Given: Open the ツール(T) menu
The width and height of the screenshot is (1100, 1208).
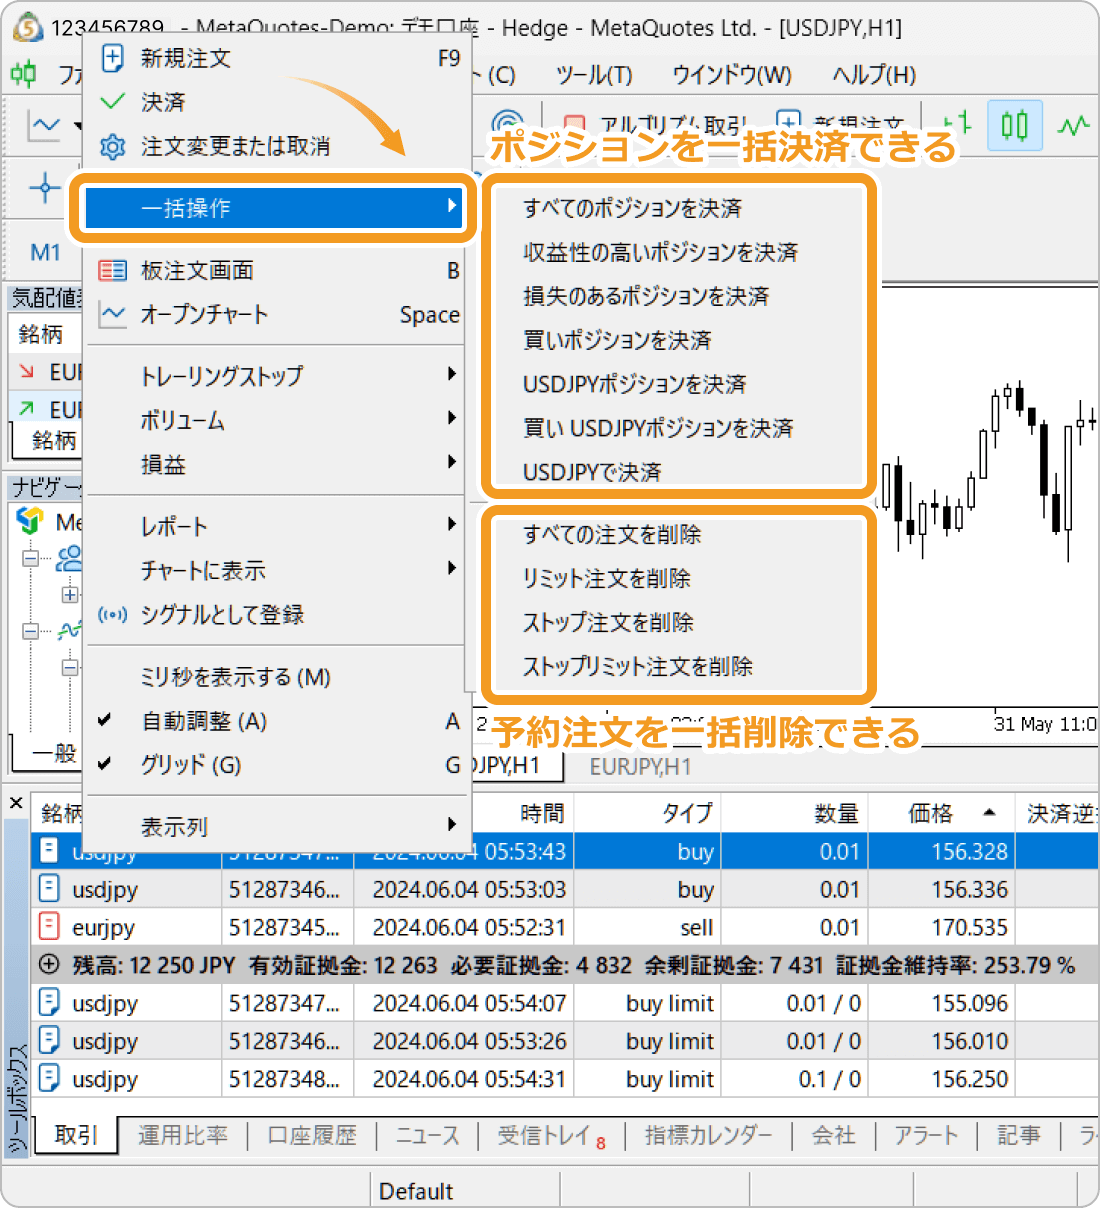Looking at the screenshot, I should (x=594, y=75).
